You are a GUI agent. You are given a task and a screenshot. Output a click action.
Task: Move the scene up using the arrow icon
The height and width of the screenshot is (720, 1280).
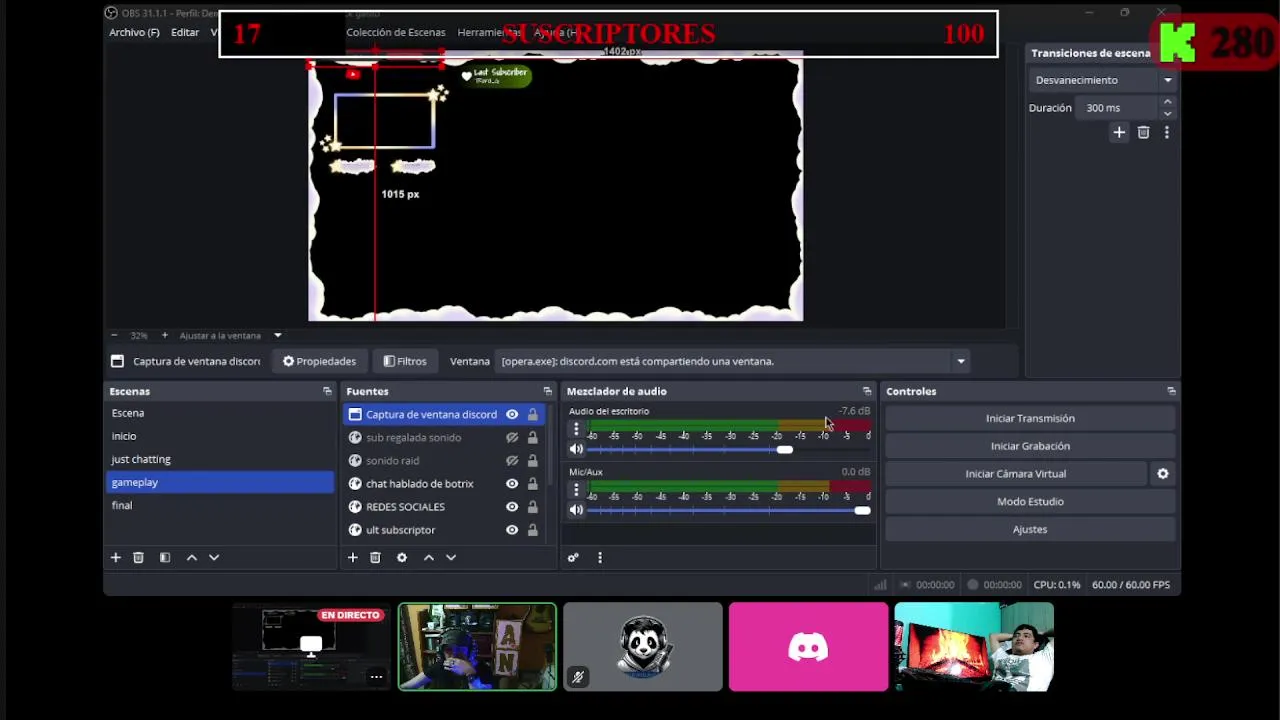pos(192,557)
